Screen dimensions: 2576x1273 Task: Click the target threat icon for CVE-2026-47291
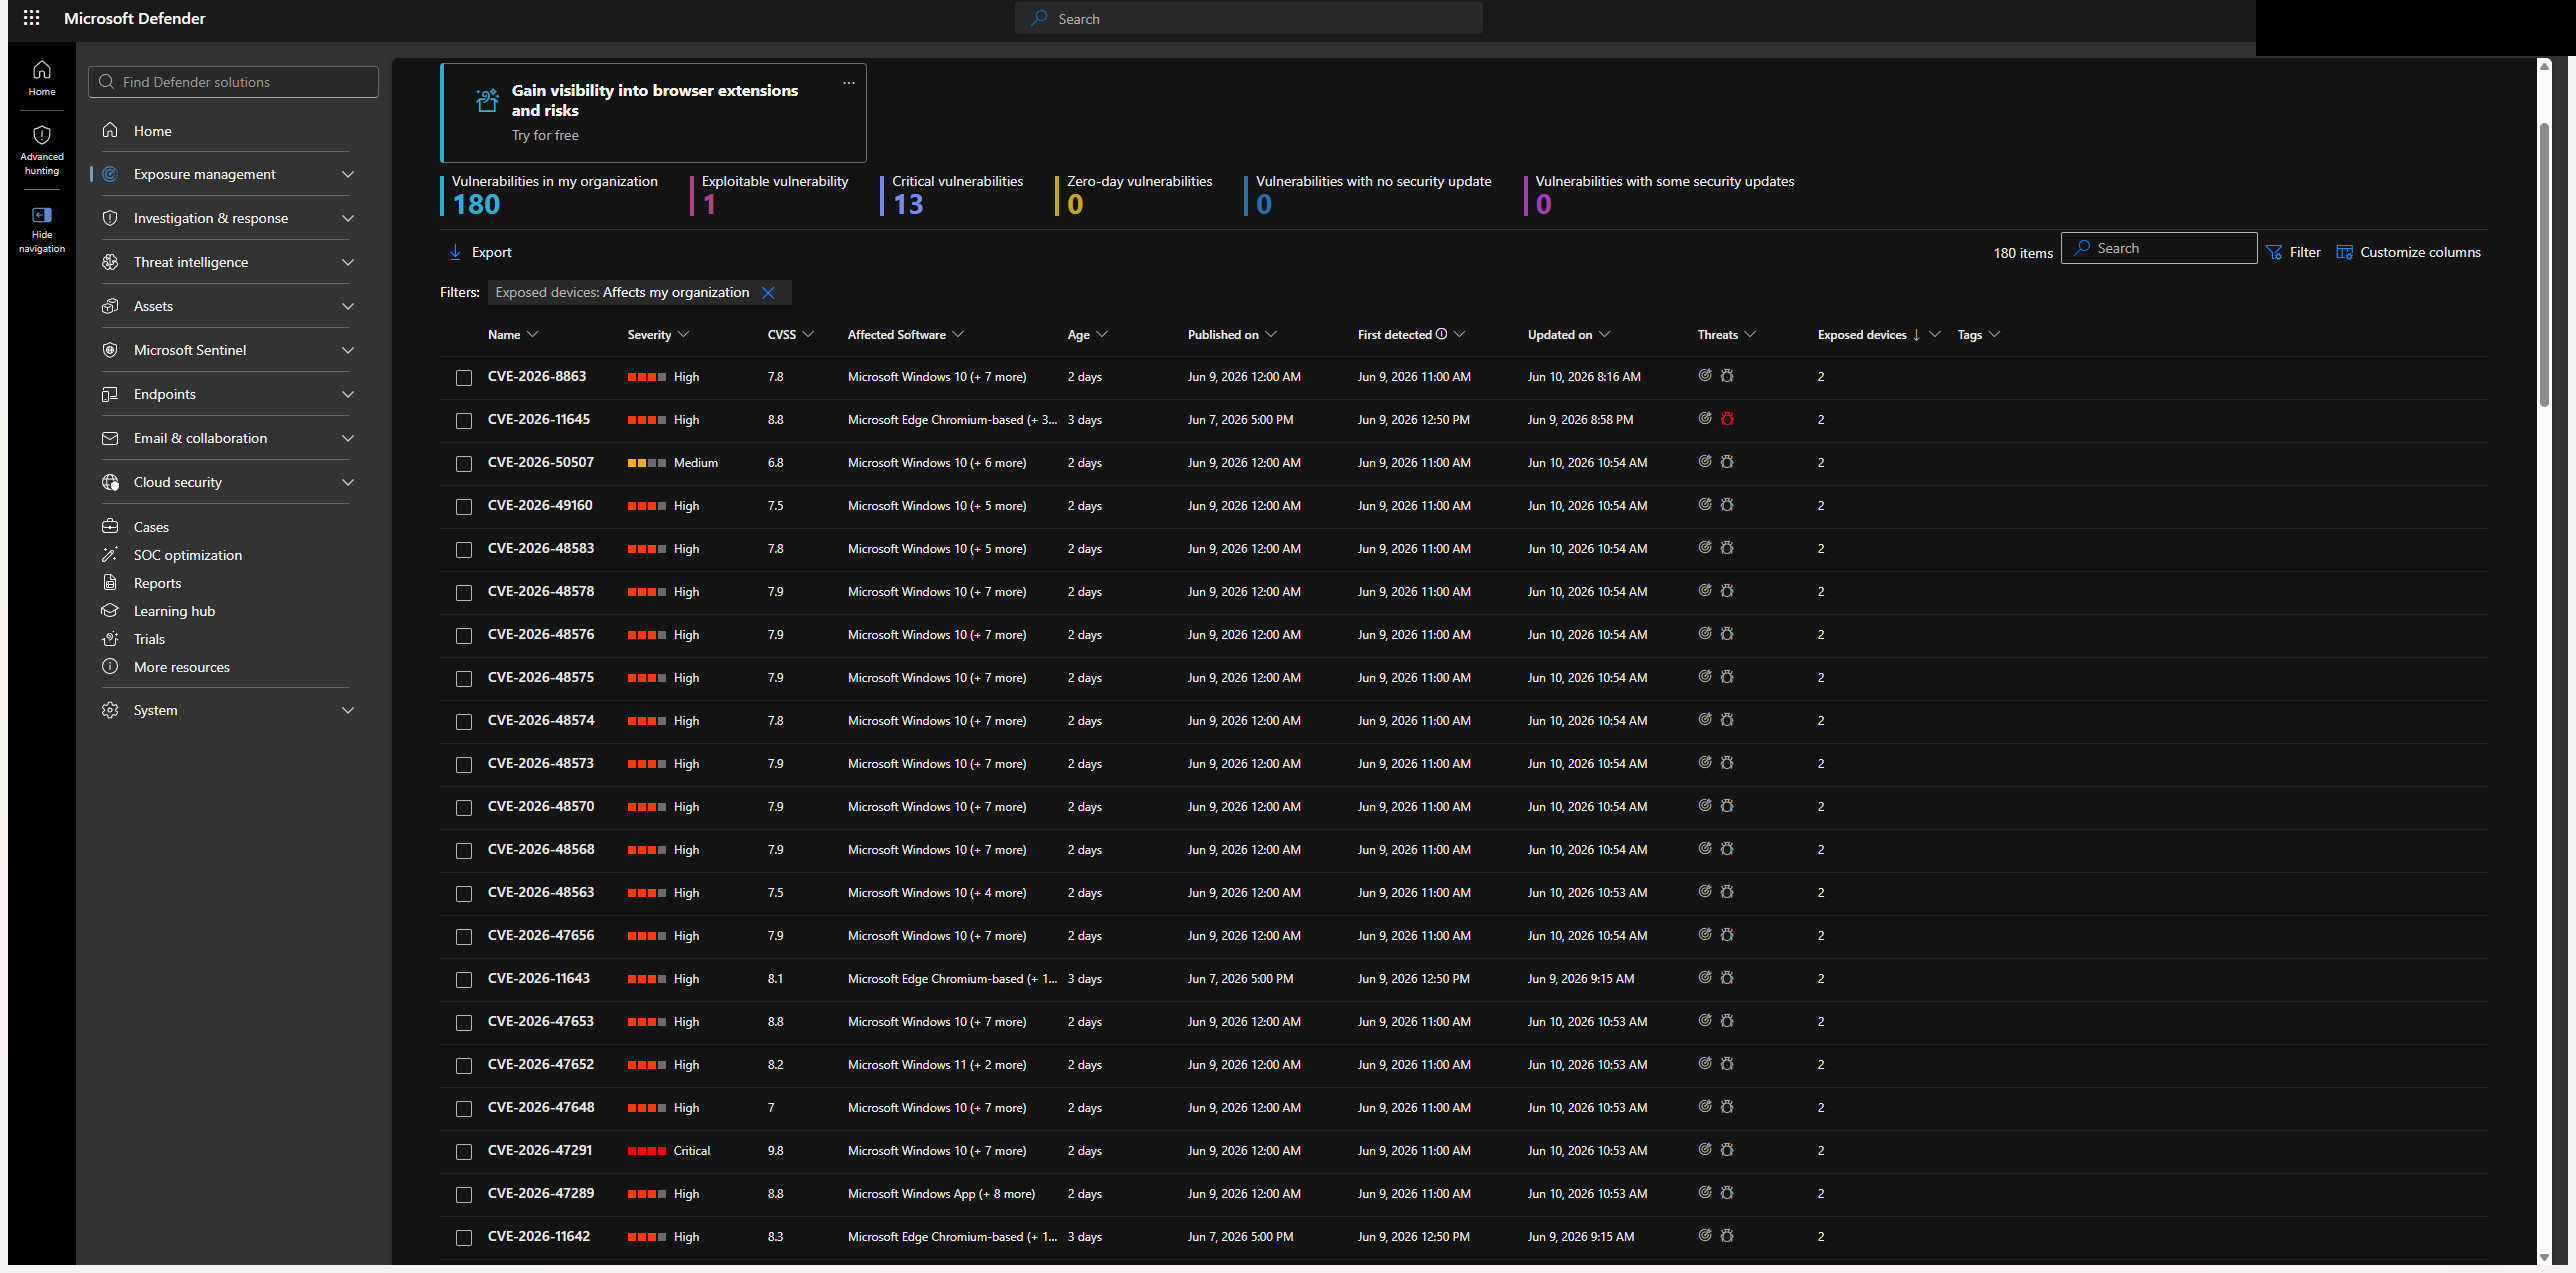[x=1705, y=1150]
